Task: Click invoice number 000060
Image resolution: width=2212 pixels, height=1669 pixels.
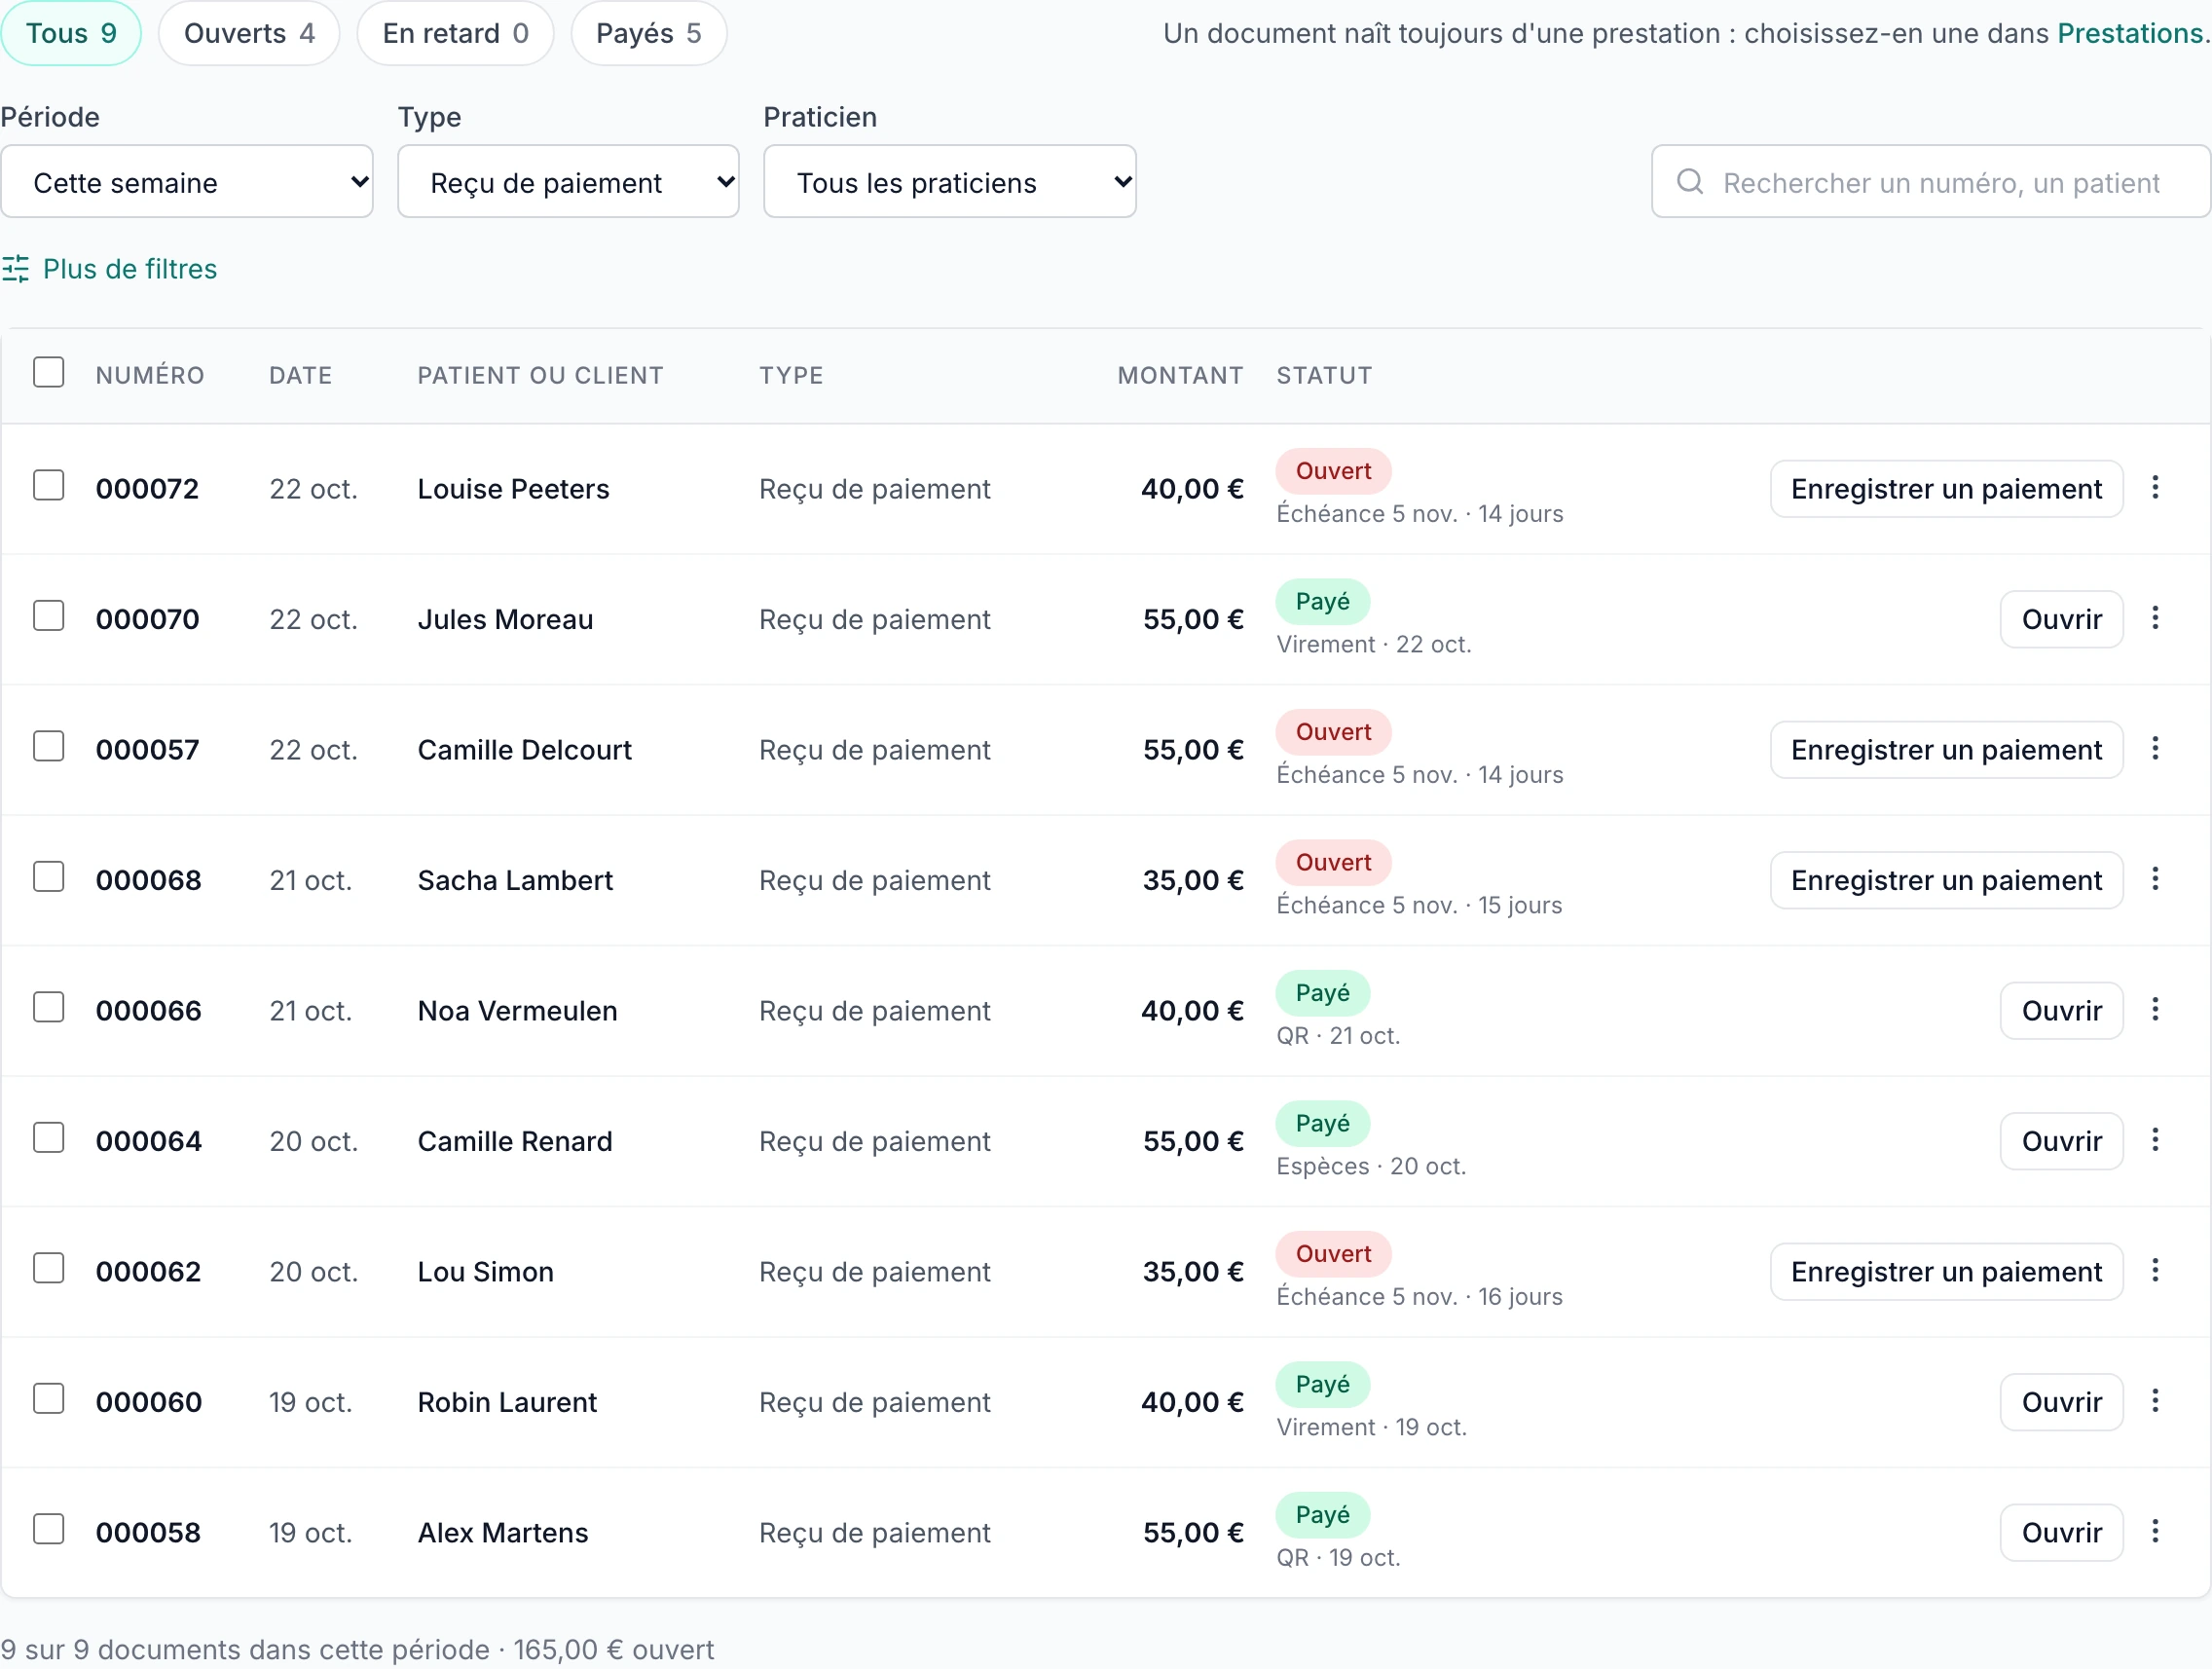Action: (149, 1402)
